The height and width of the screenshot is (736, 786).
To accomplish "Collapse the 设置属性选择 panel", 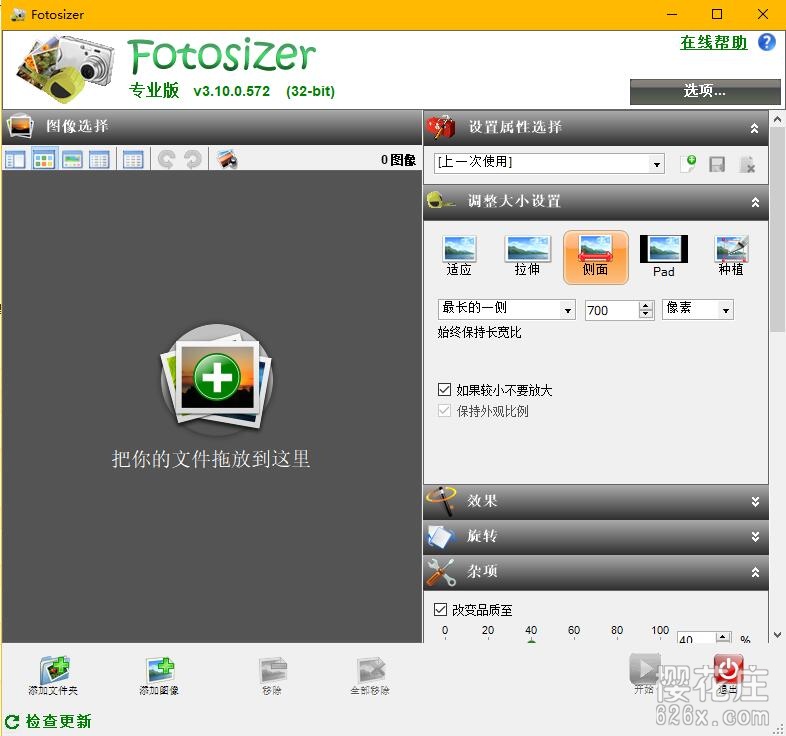I will coord(754,129).
